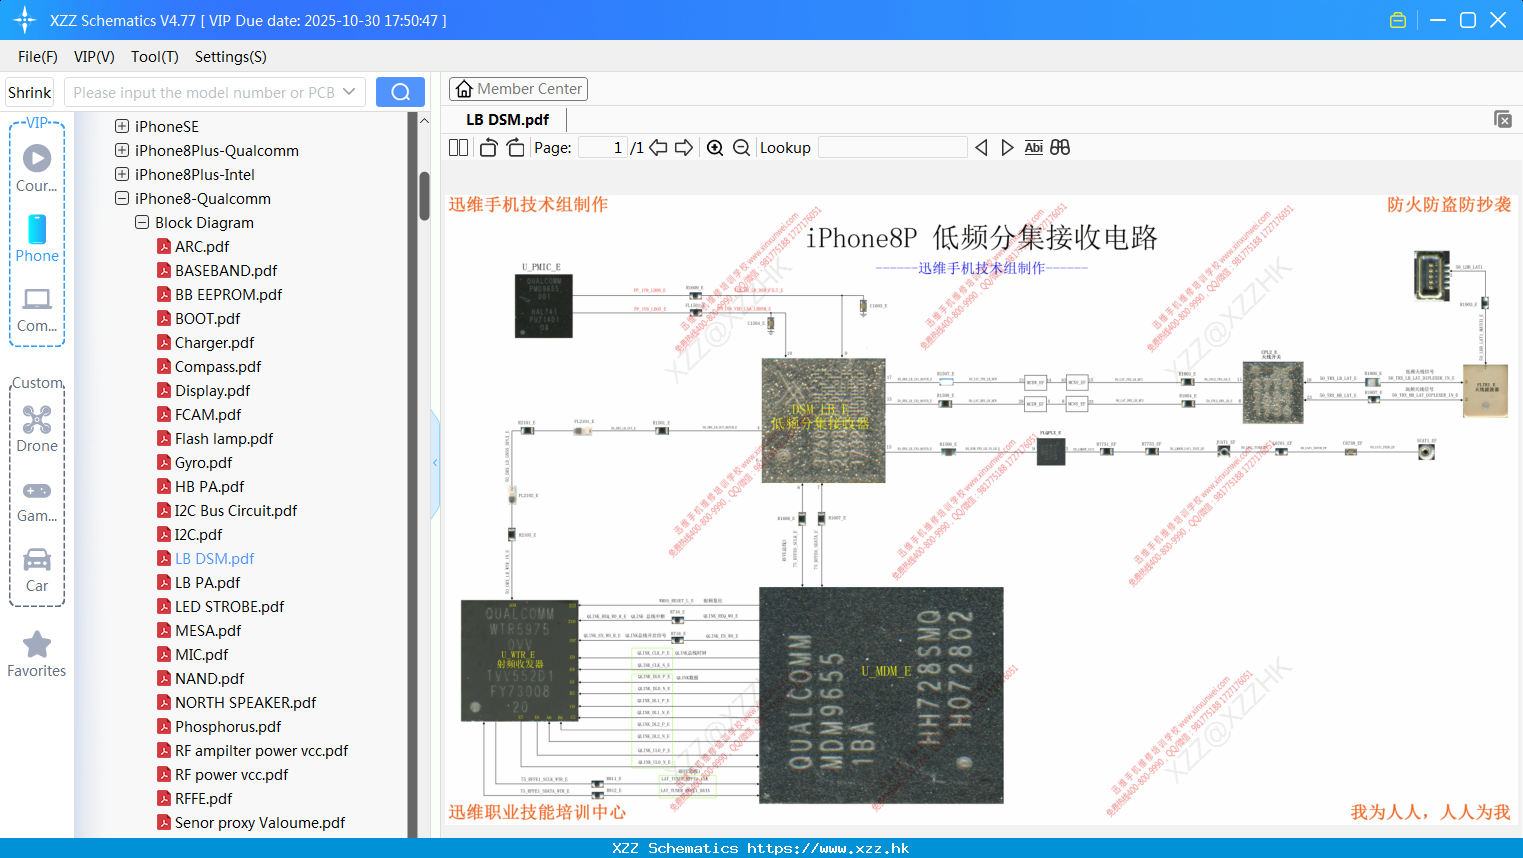The image size is (1523, 858).
Task: Select the Phone category in sidebar
Action: pos(37,238)
